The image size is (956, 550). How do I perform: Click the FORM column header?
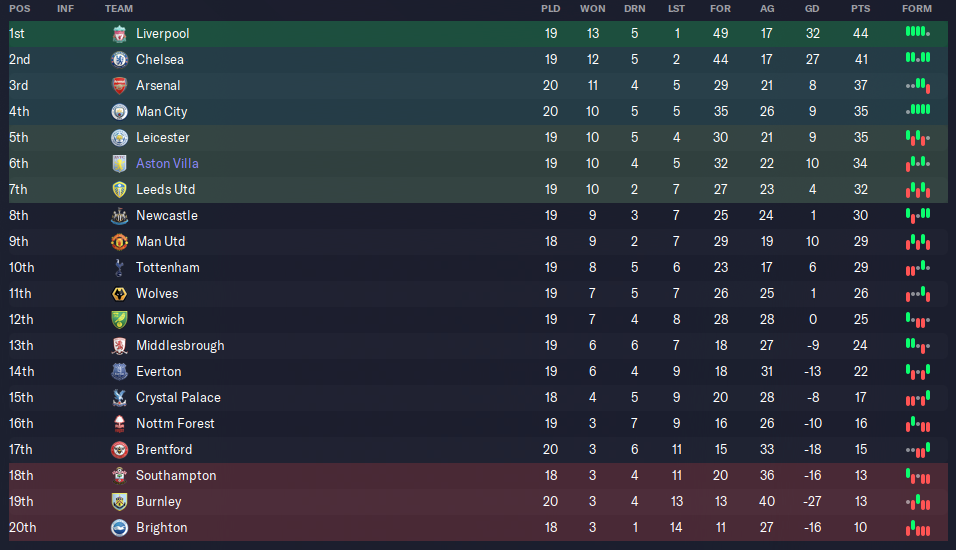pos(917,9)
